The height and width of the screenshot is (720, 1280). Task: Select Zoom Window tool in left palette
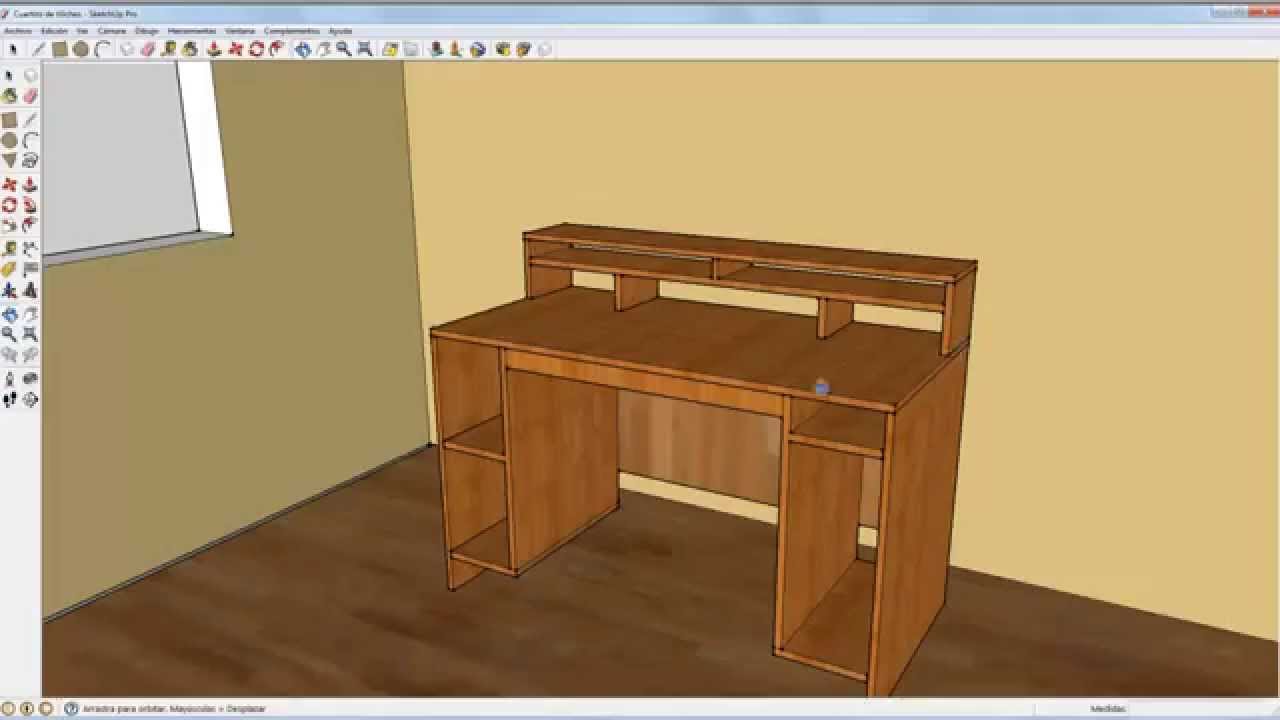[x=30, y=334]
